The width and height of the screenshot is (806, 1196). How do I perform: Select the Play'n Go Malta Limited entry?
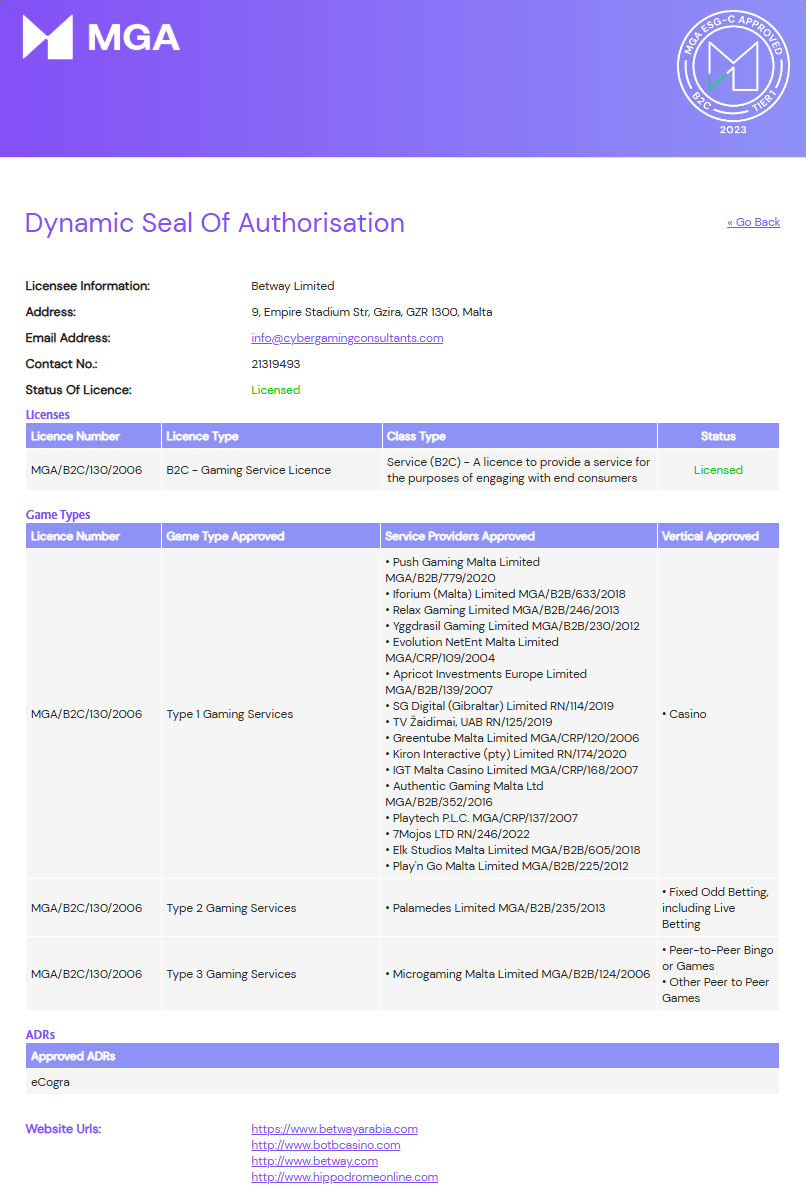(507, 866)
